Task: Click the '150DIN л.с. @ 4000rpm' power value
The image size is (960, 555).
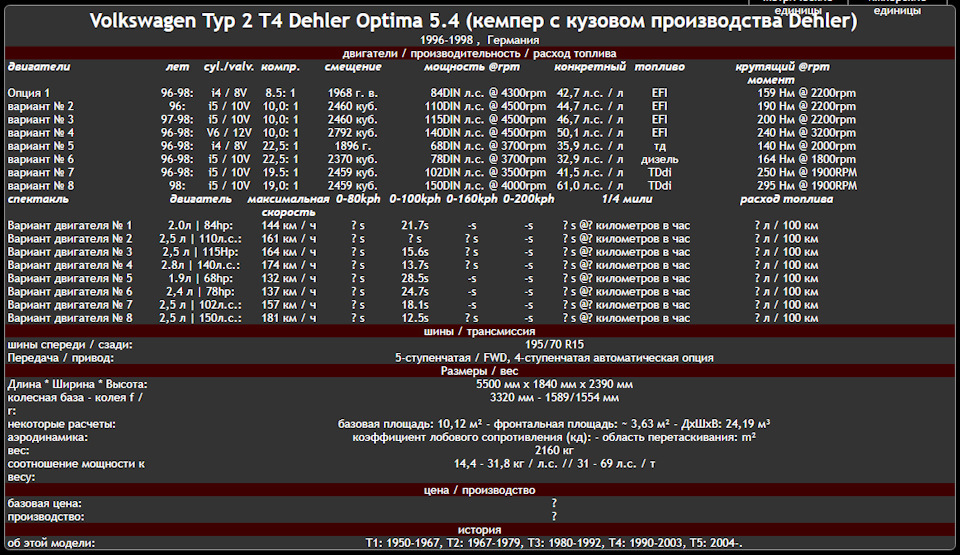Action: click(485, 186)
